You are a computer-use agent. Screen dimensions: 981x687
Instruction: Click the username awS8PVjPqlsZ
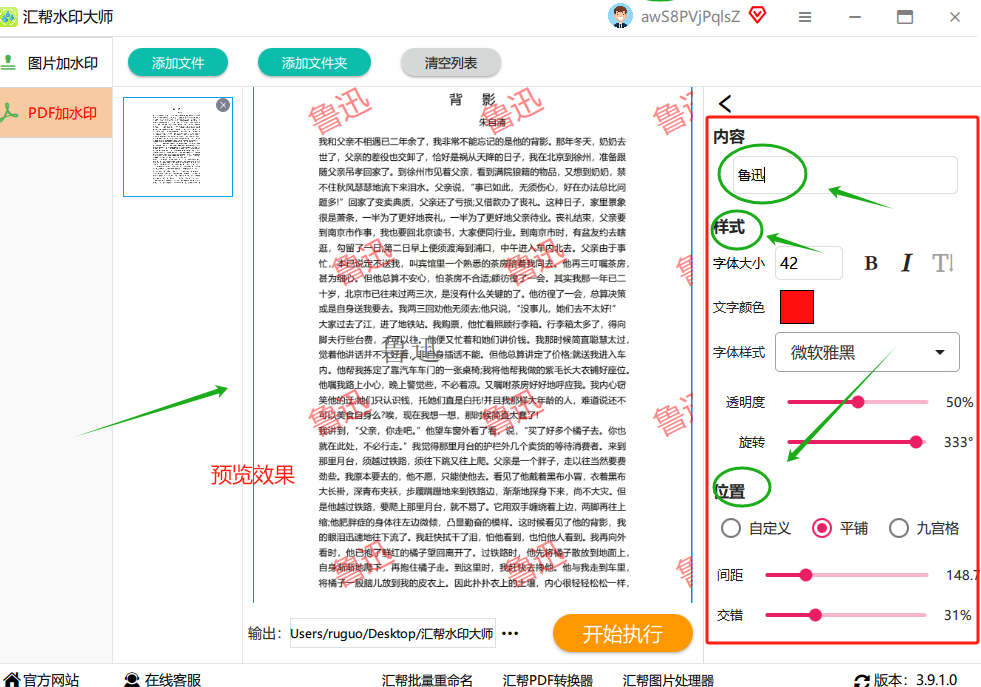(x=690, y=16)
